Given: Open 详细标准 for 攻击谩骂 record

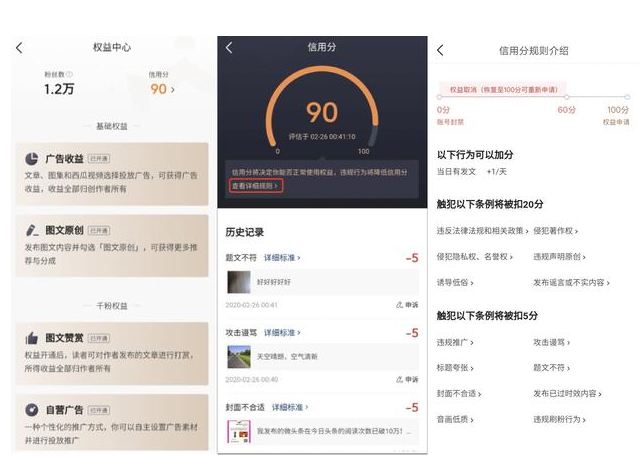Looking at the screenshot, I should (x=282, y=332).
